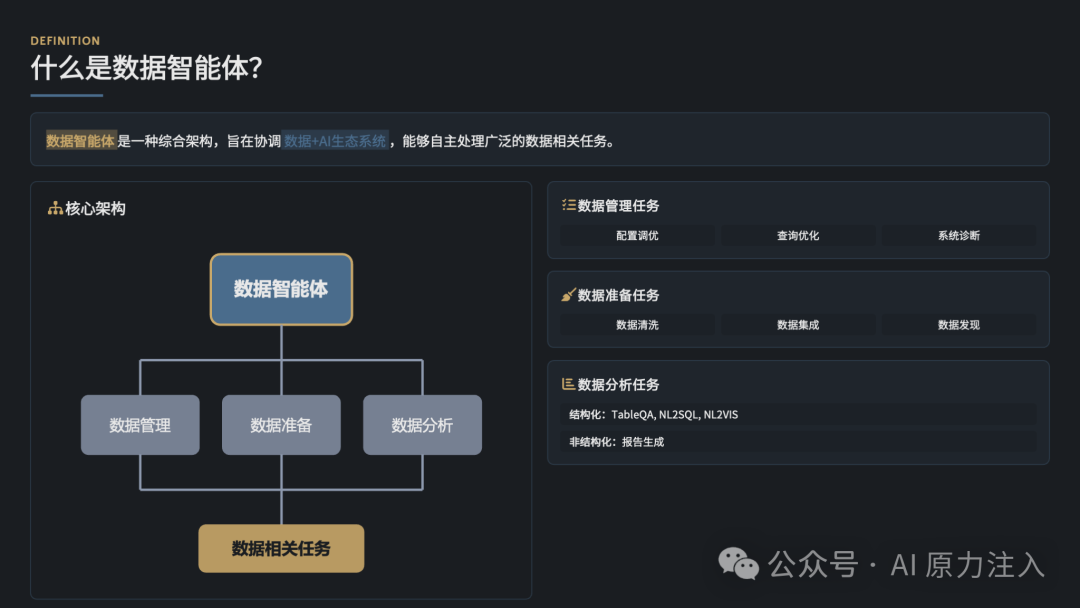Click the 数据分析 diagram node
Viewport: 1080px width, 608px height.
click(x=422, y=425)
